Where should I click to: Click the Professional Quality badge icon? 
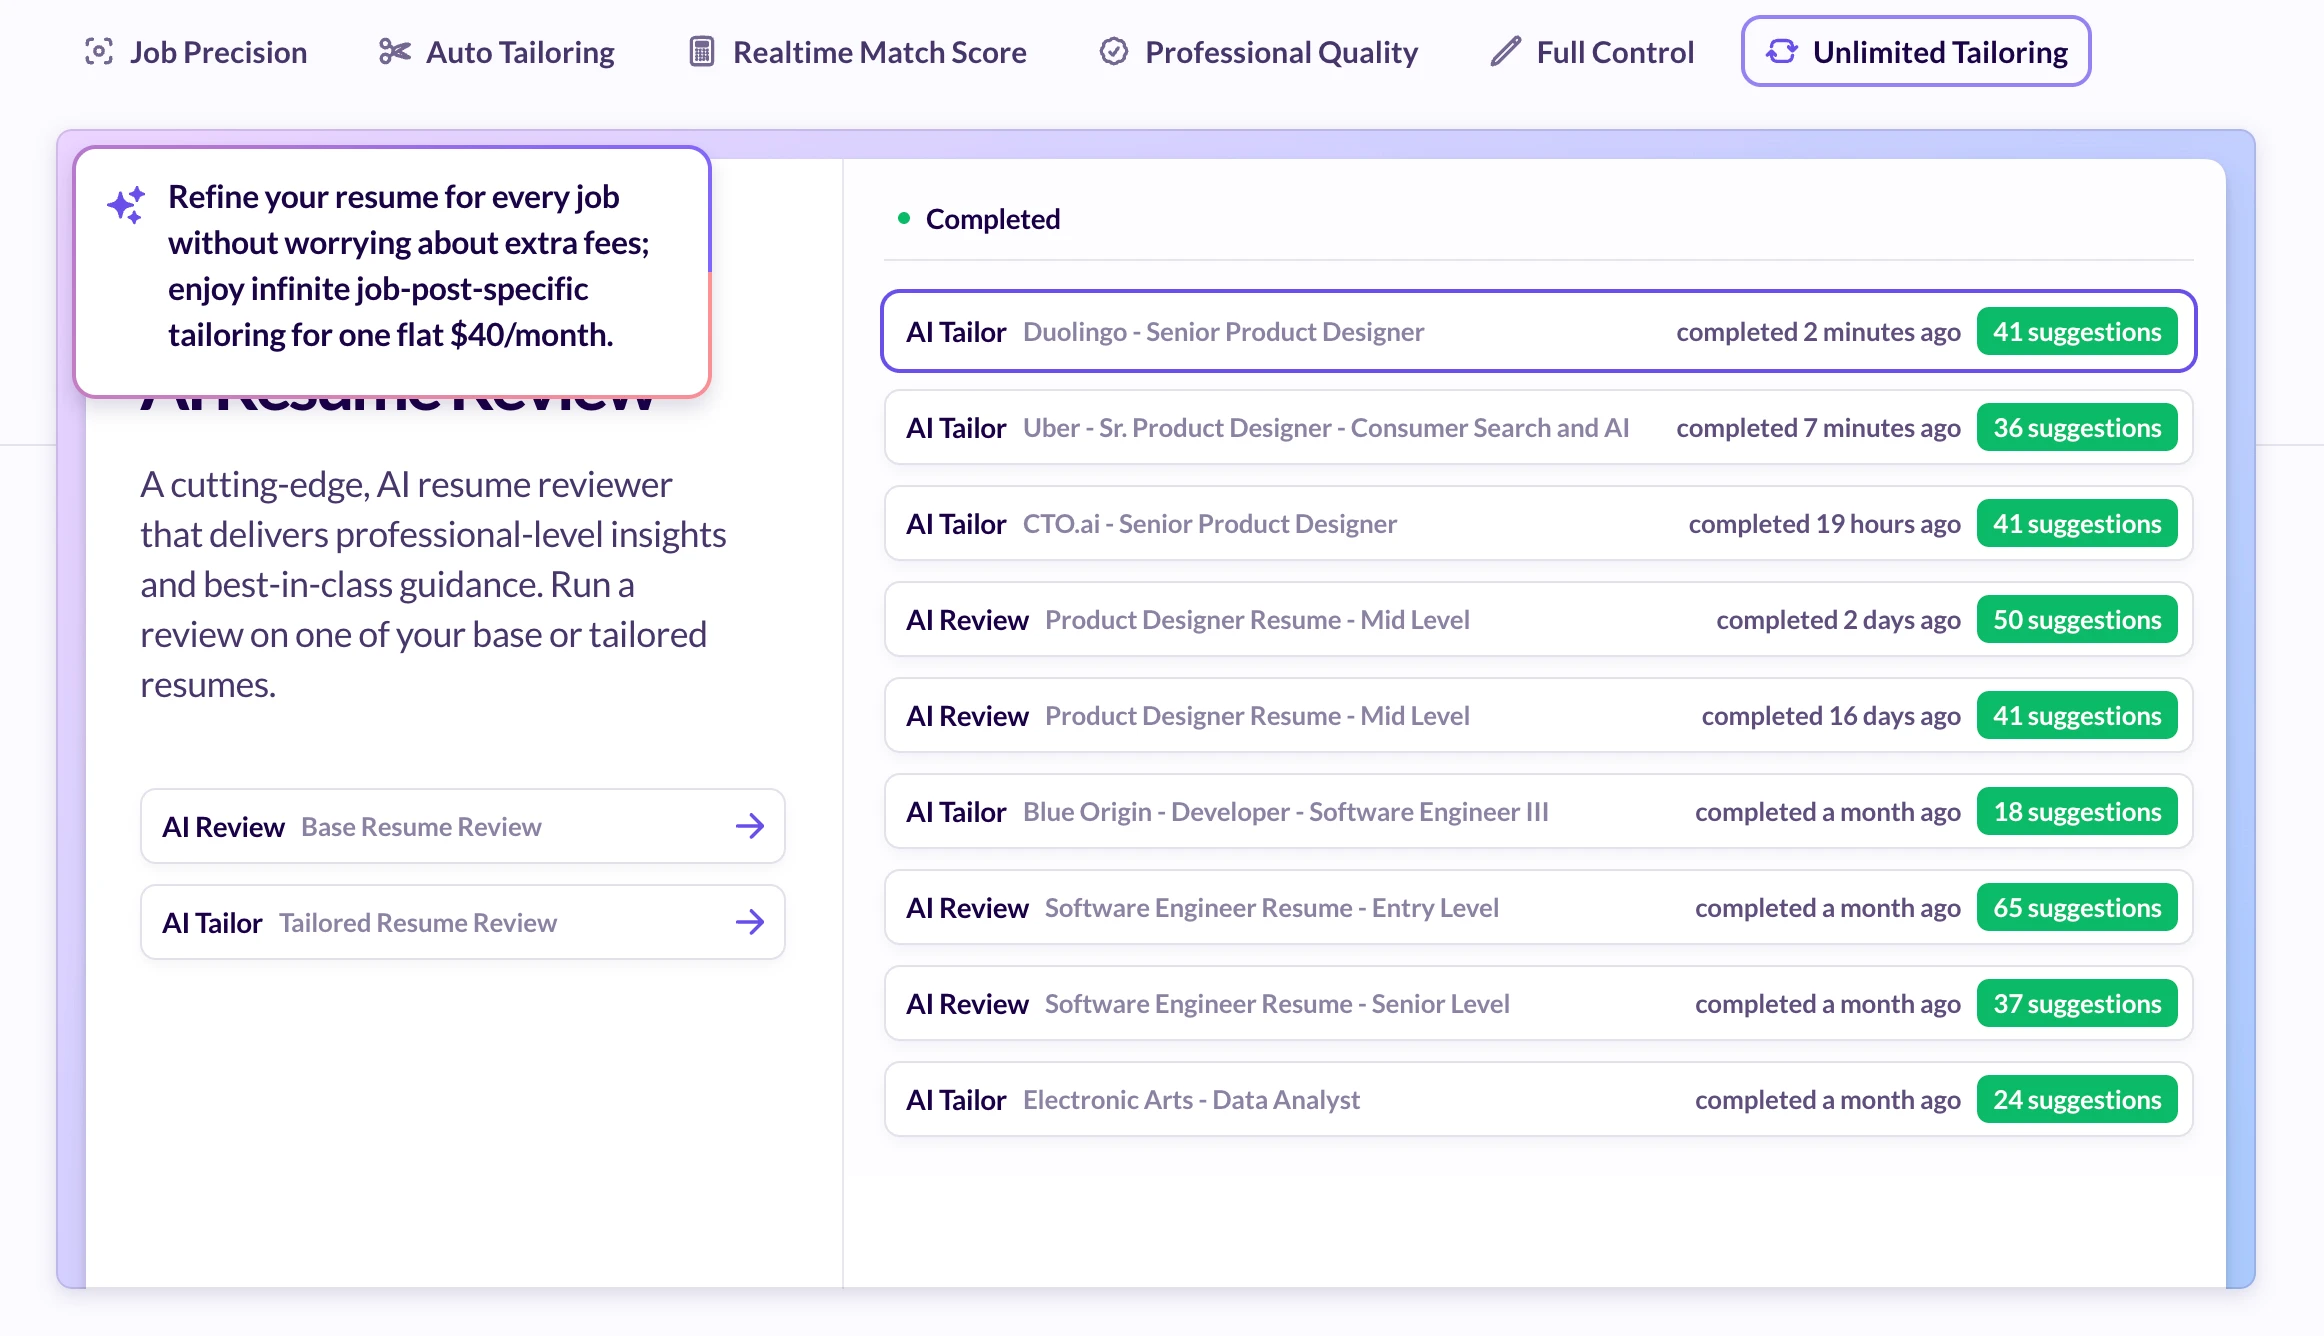[x=1113, y=52]
